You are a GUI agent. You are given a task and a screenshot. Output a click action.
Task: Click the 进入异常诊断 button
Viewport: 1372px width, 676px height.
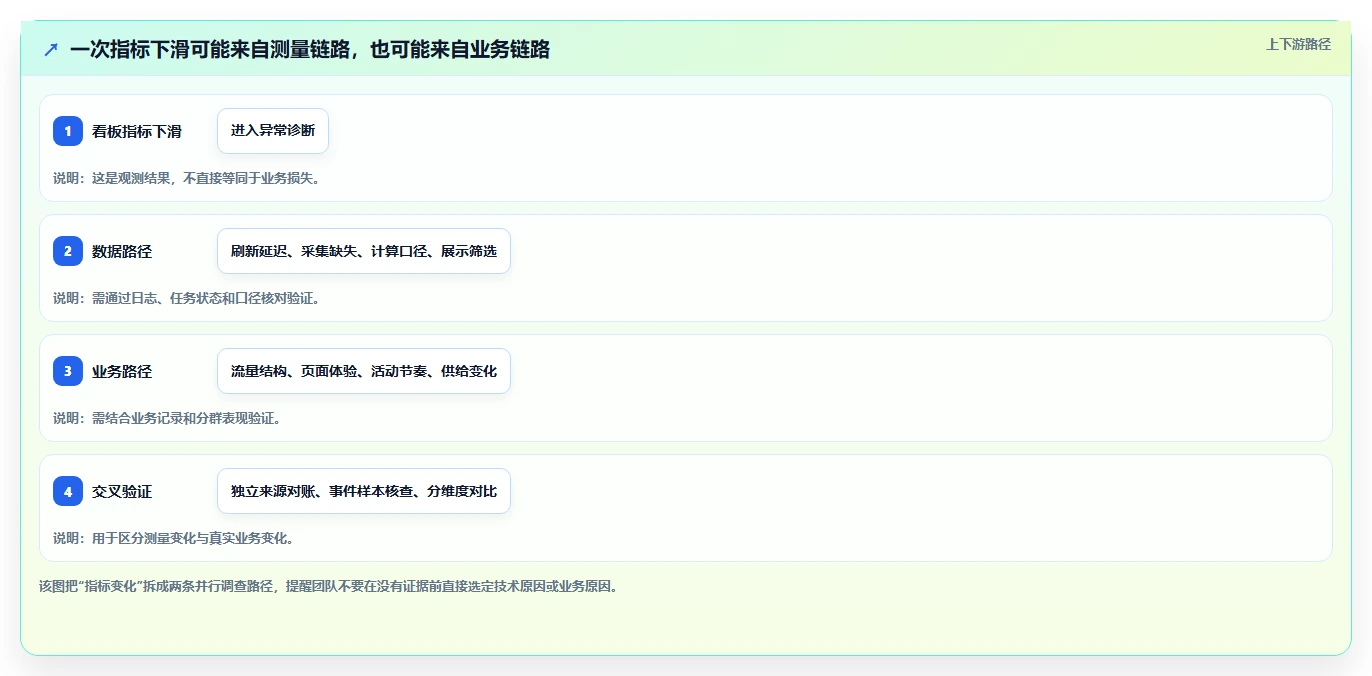tap(273, 131)
